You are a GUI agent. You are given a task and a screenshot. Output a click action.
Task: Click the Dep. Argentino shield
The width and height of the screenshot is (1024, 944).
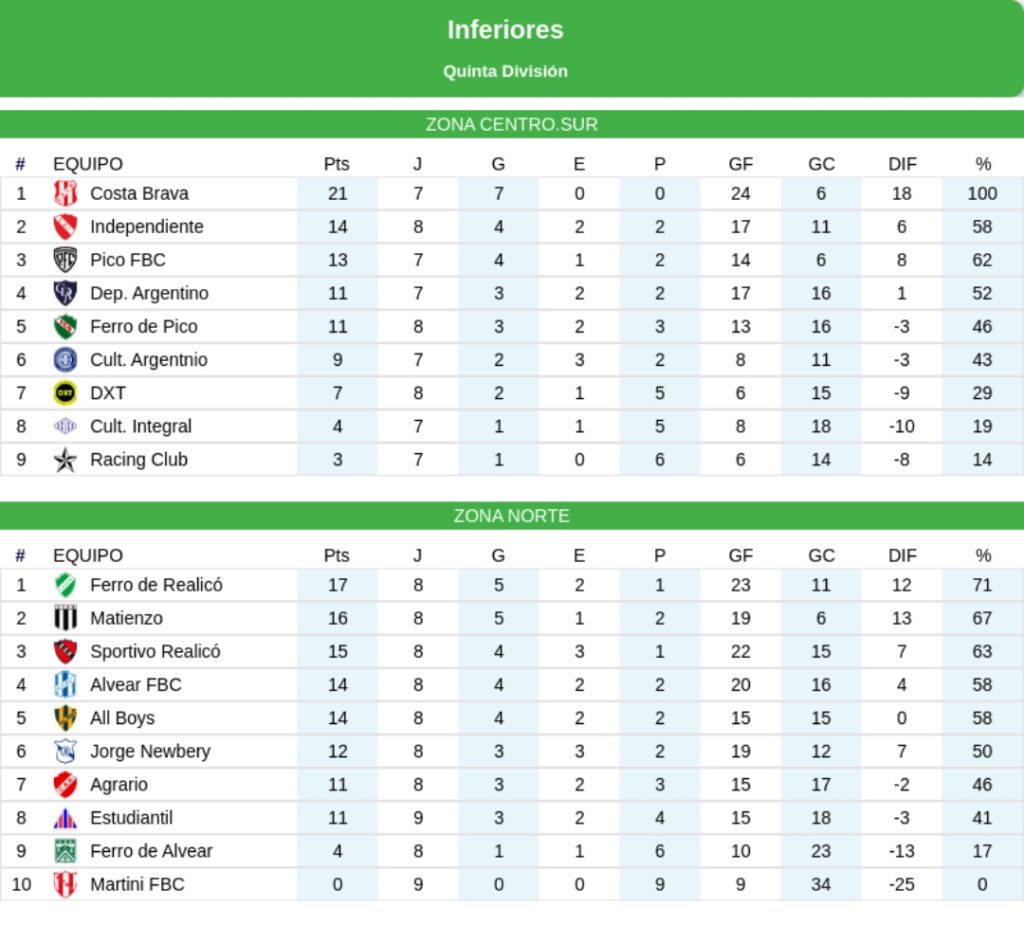[65, 293]
